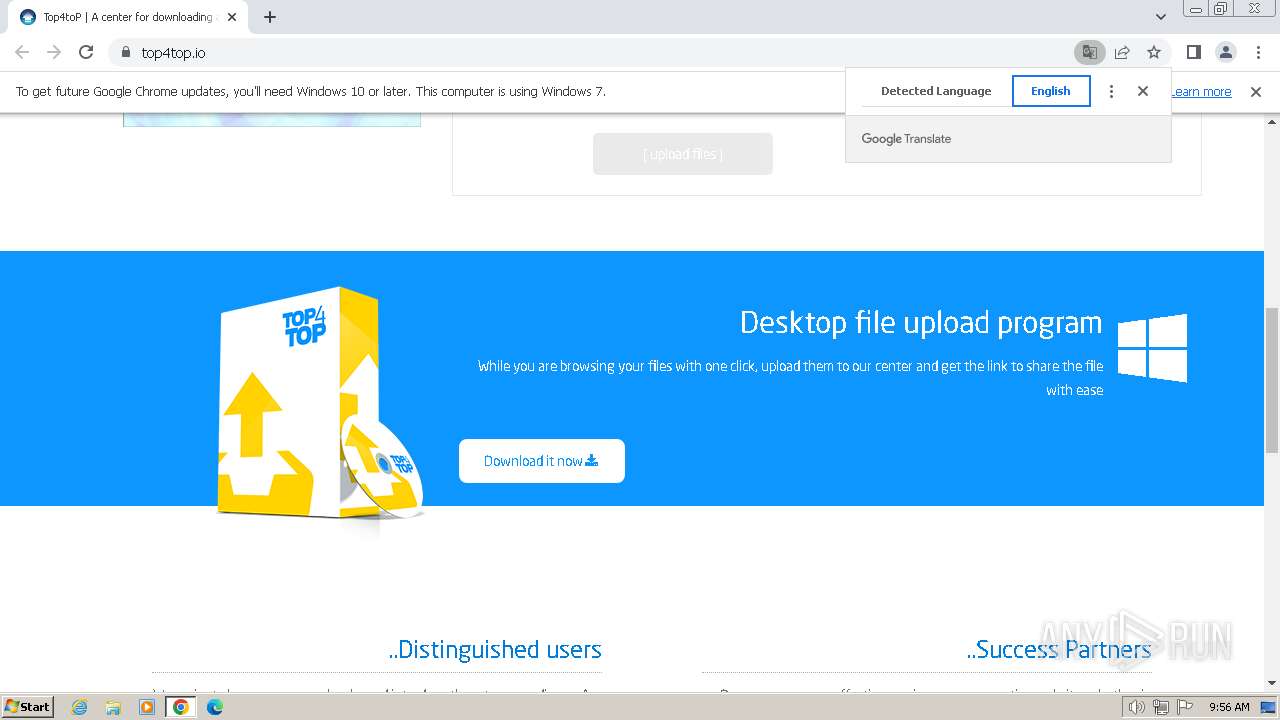The image size is (1280, 720).
Task: Click the browser forward arrow
Action: tap(54, 52)
